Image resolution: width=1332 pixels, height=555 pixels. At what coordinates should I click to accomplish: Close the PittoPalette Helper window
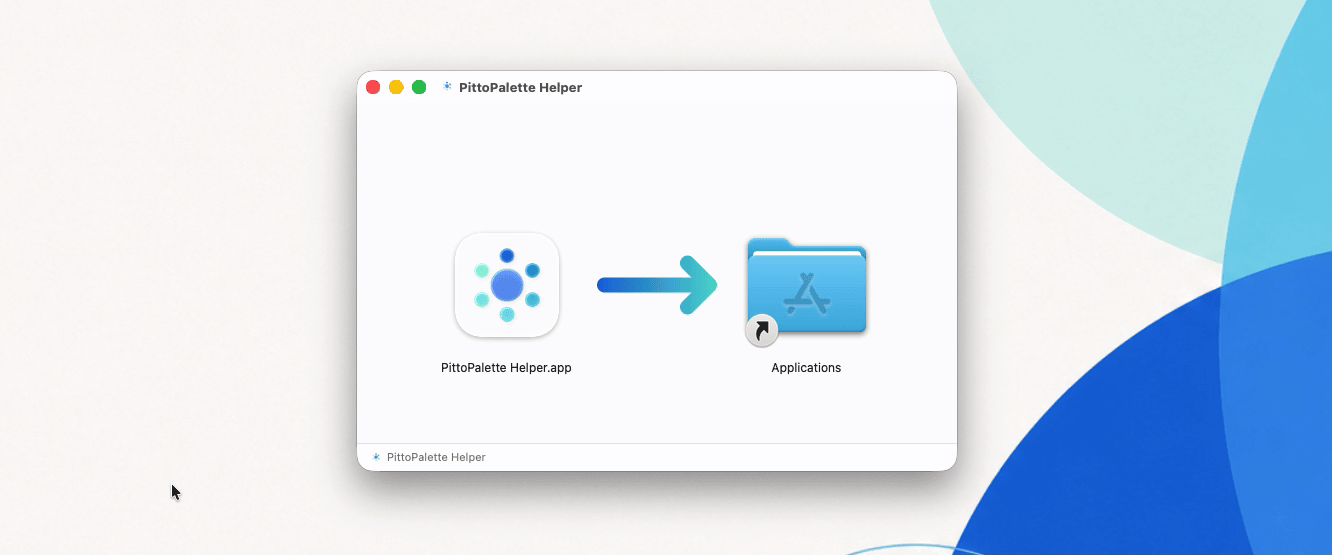(x=373, y=87)
